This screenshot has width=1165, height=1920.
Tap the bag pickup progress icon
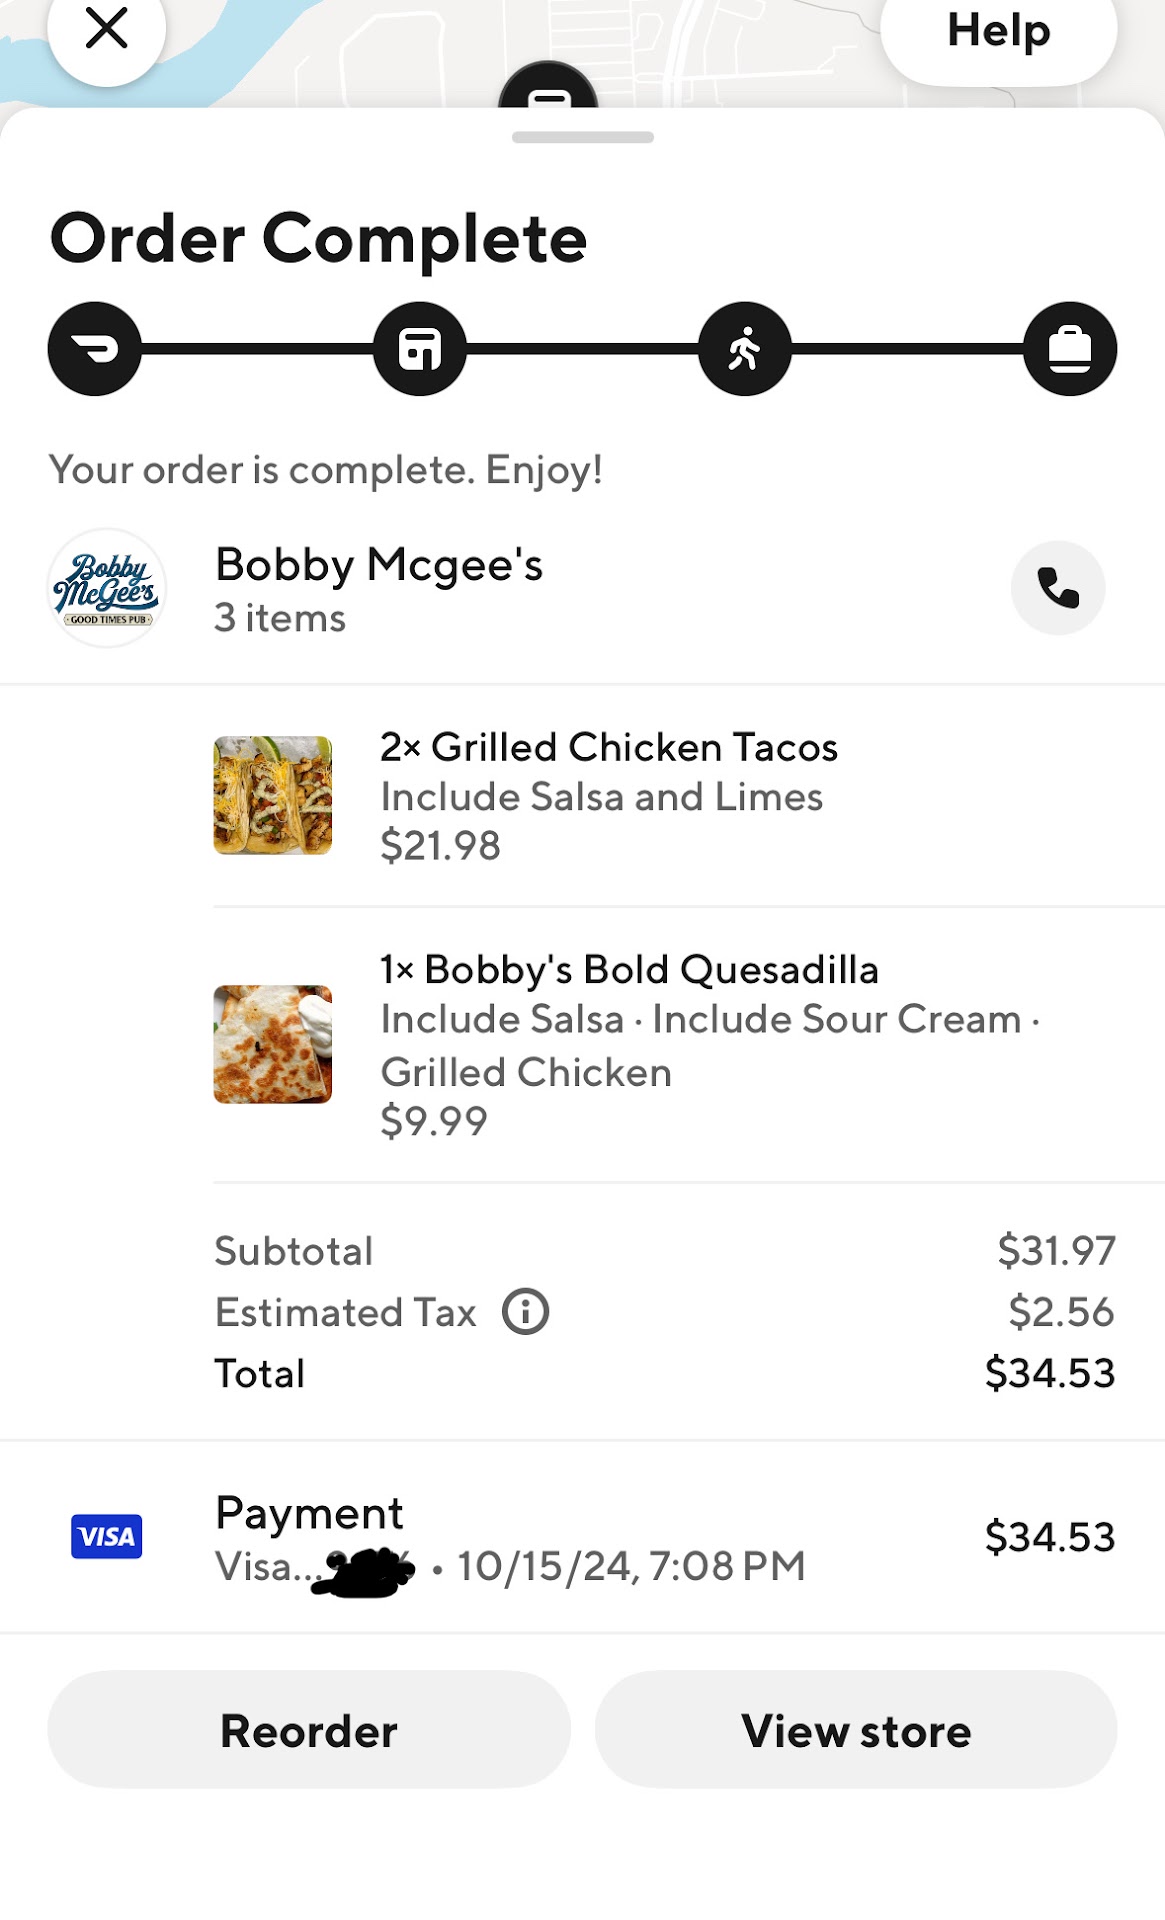(1069, 349)
